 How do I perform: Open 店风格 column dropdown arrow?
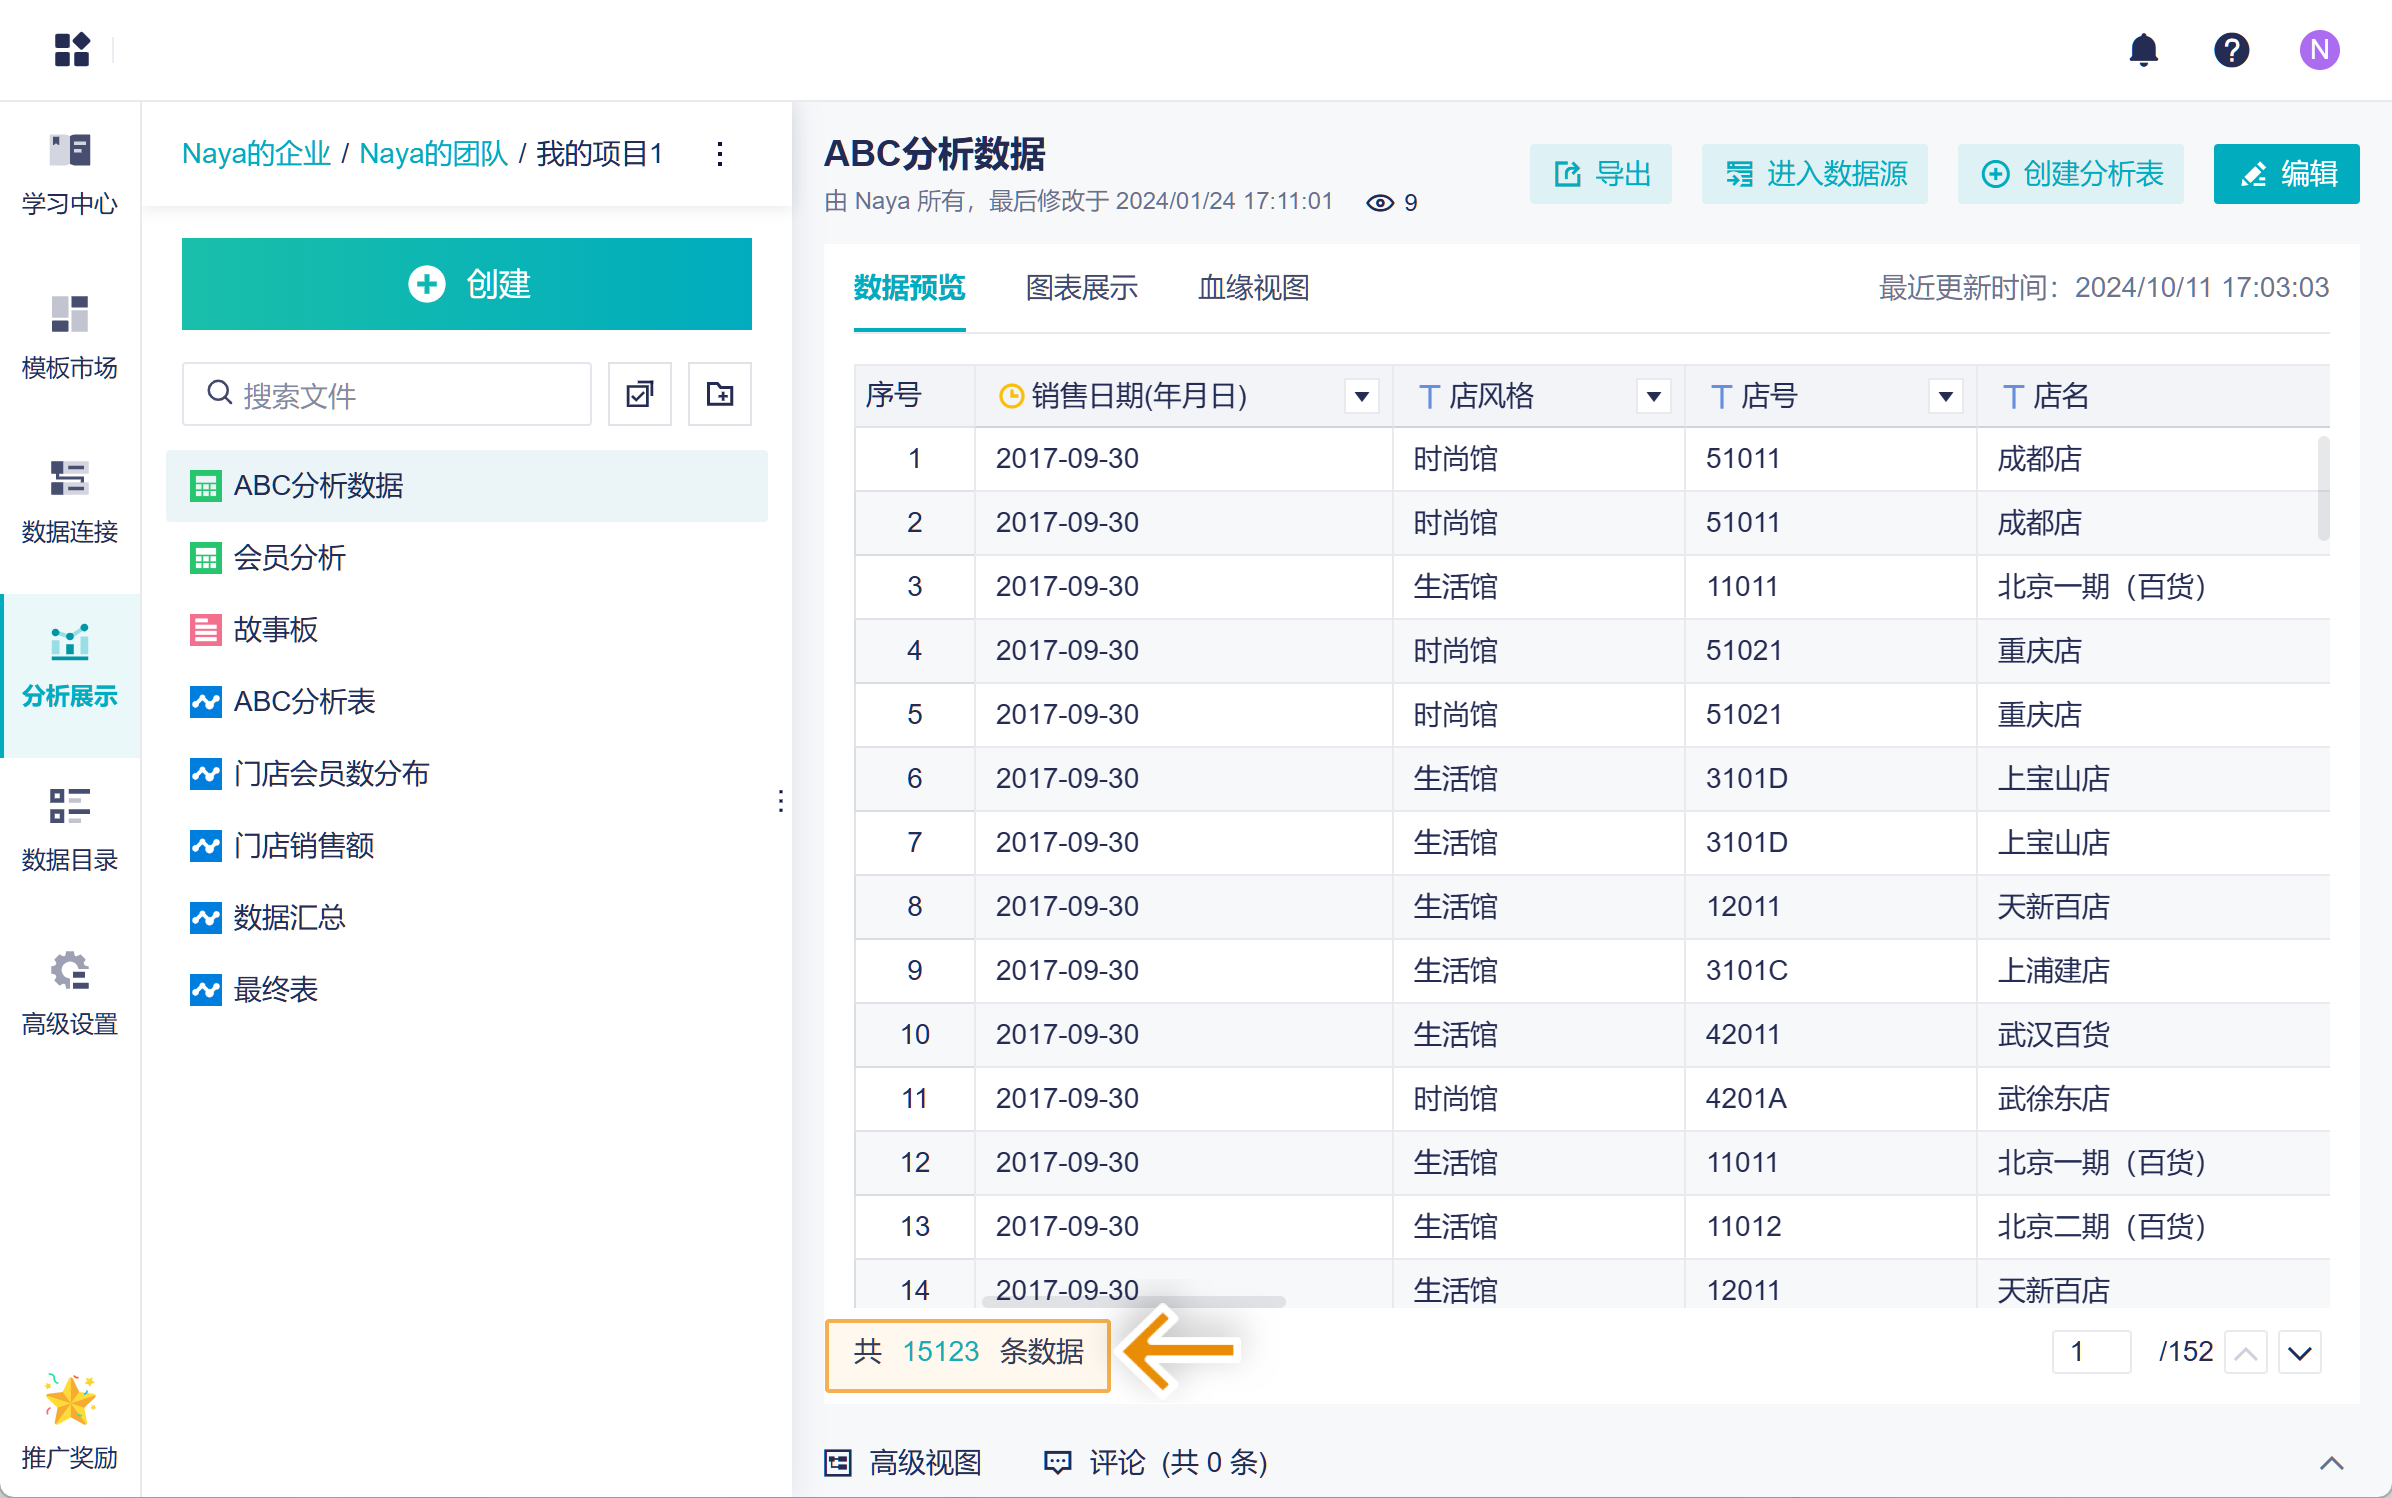[1653, 396]
